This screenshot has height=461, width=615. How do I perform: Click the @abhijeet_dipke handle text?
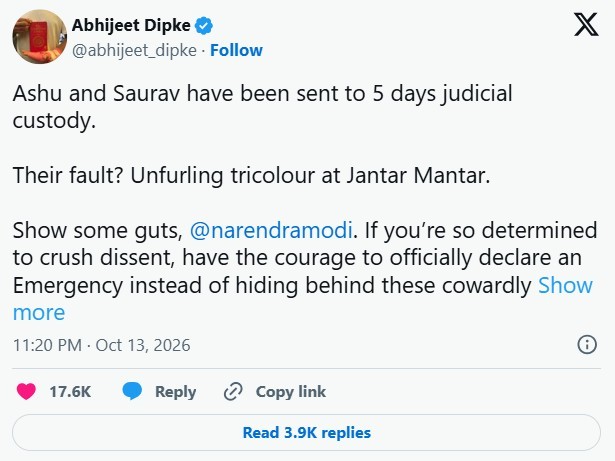point(134,51)
